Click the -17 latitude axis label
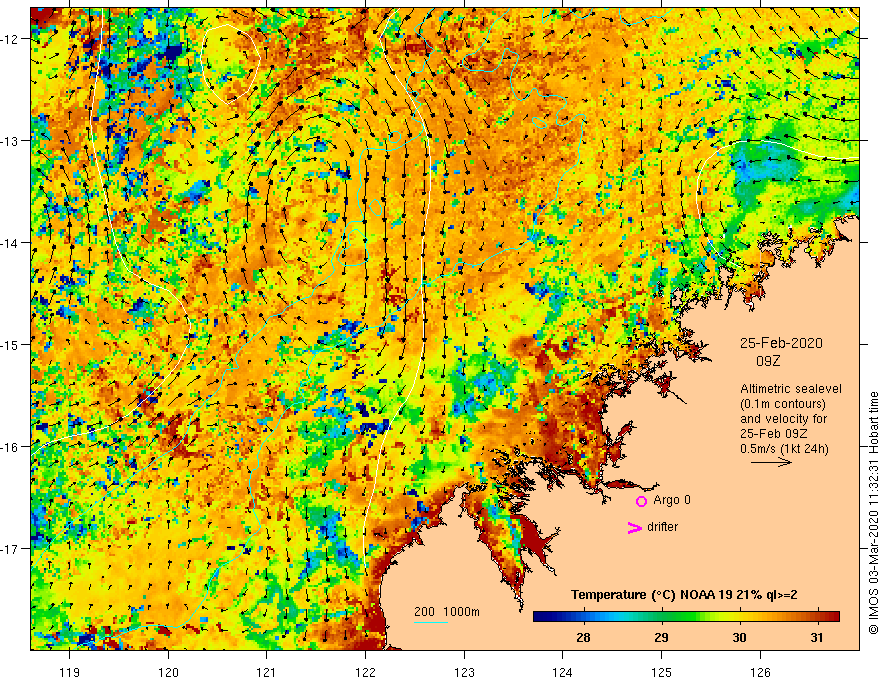Image resolution: width=880 pixels, height=680 pixels. pyautogui.click(x=10, y=548)
